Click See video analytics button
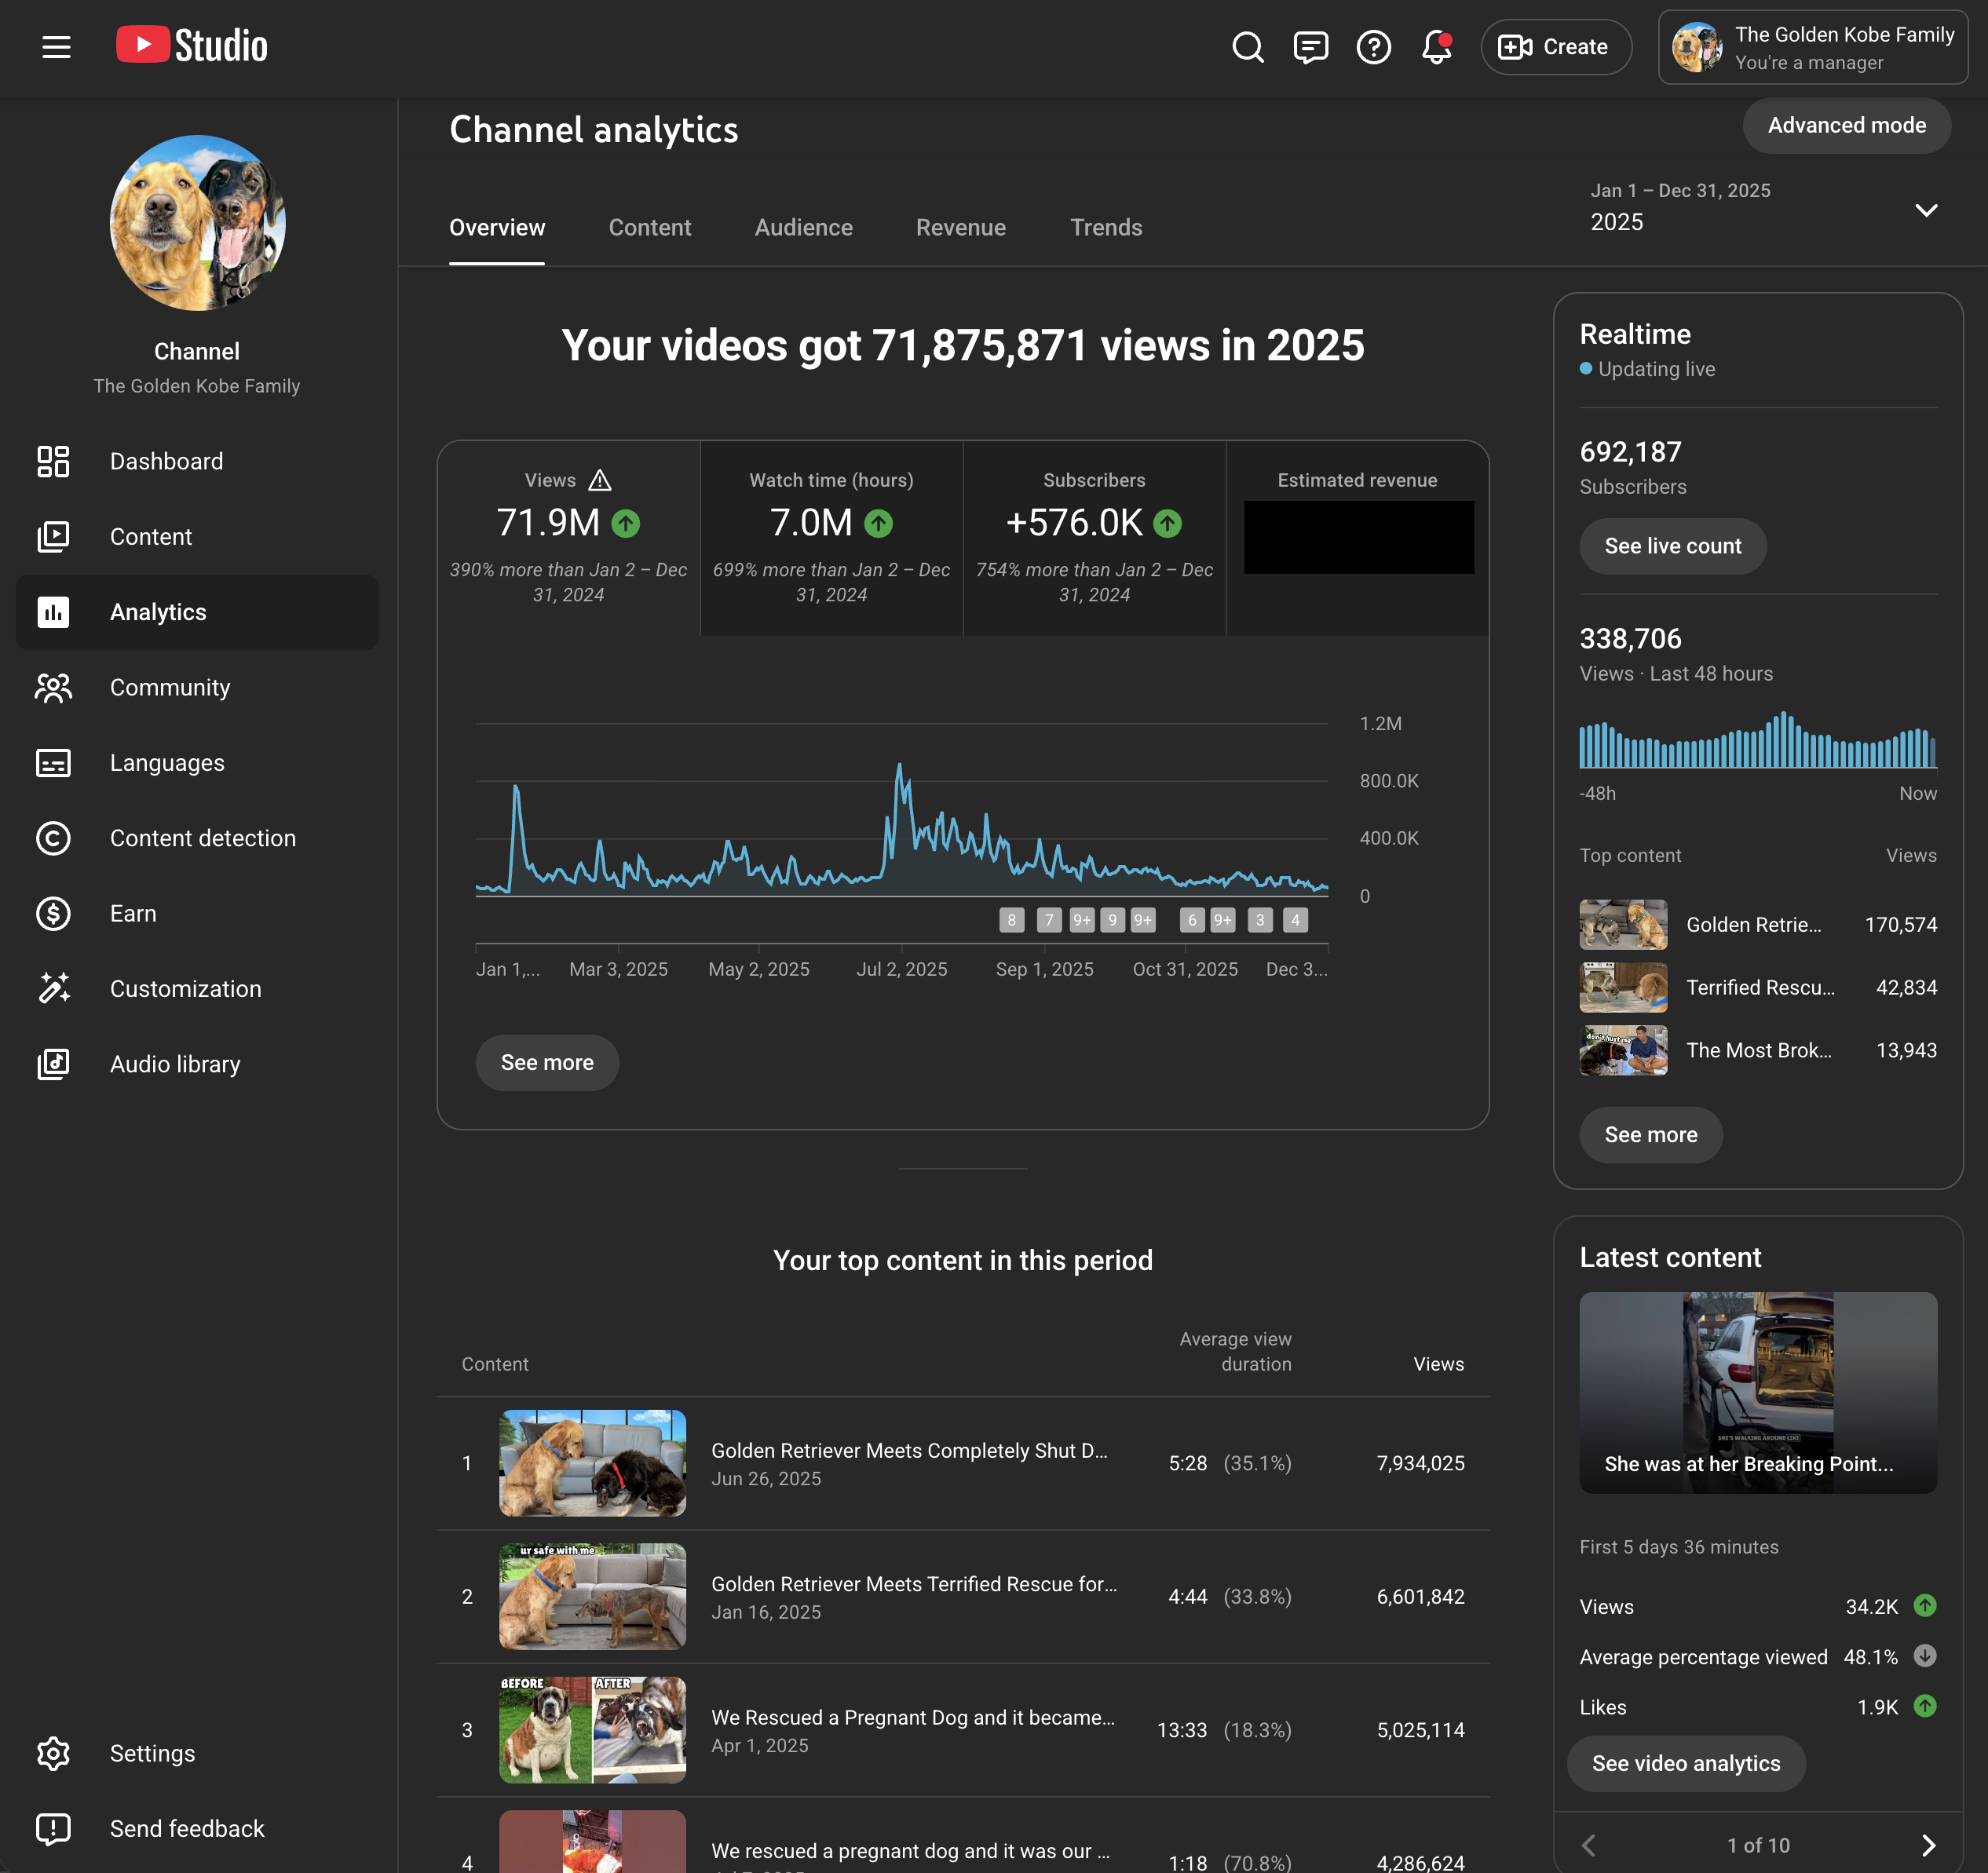 (1685, 1763)
